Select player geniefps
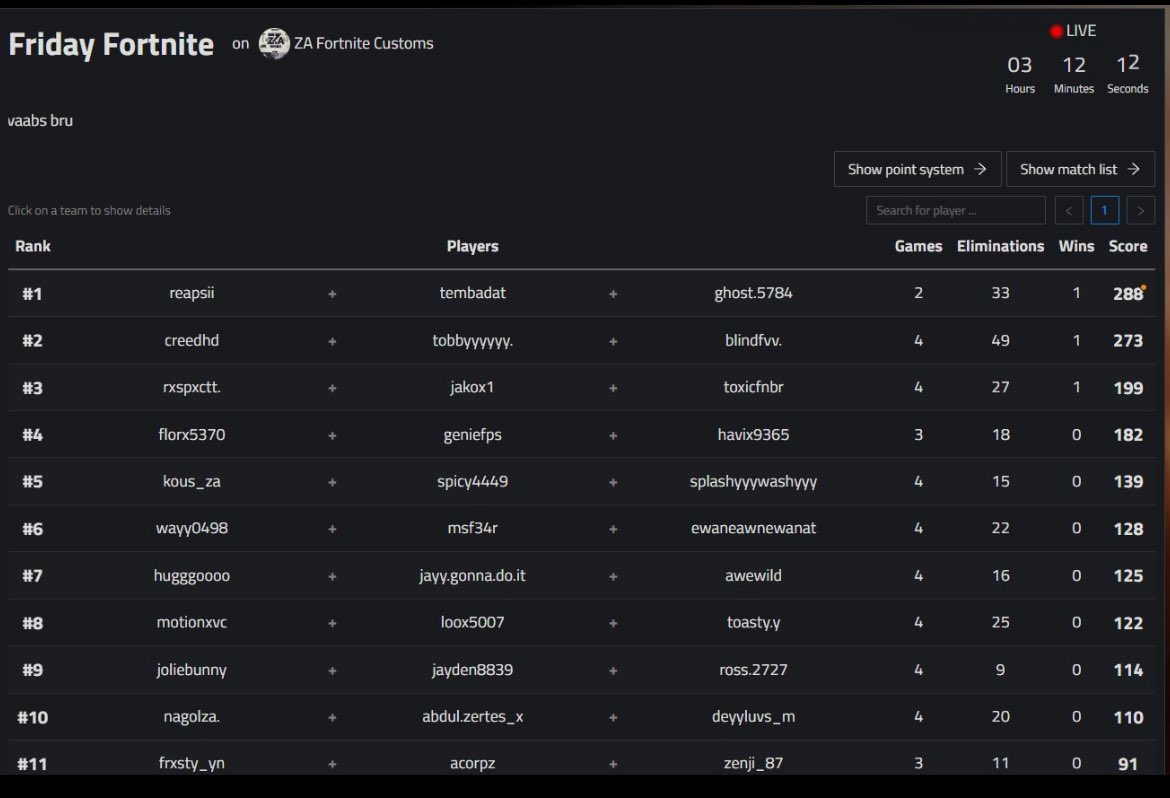 tap(472, 435)
